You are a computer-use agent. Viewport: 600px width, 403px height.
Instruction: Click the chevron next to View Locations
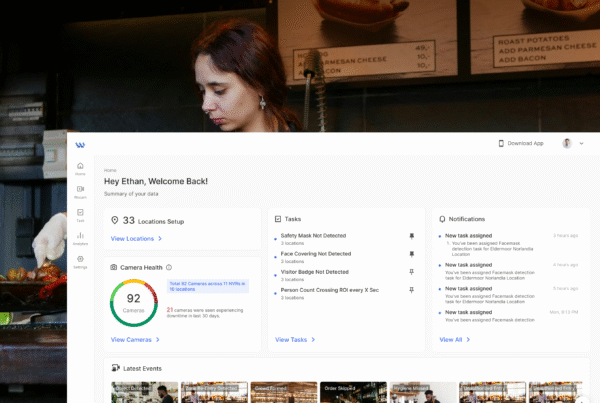tap(160, 239)
